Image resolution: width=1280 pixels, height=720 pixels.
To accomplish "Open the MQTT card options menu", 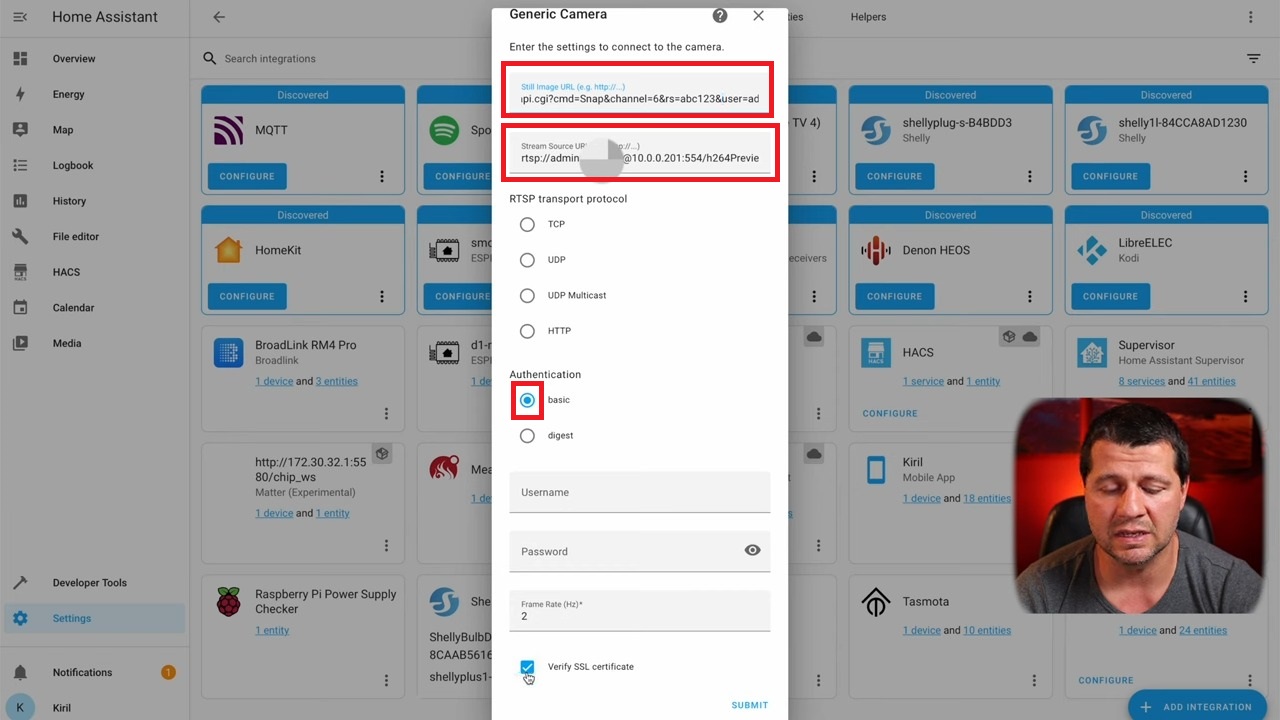I will [382, 176].
